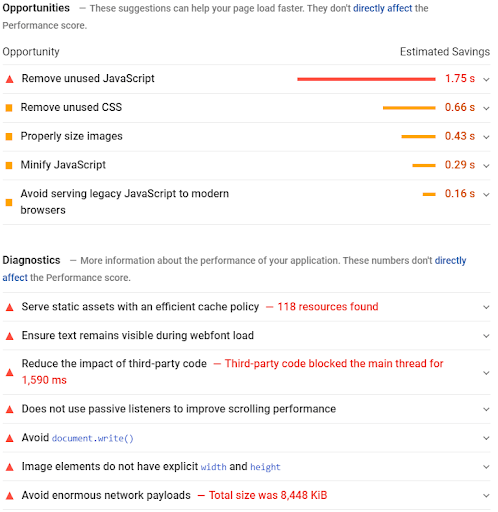Click red triangle beside Remove unused JavaScript

coord(10,79)
